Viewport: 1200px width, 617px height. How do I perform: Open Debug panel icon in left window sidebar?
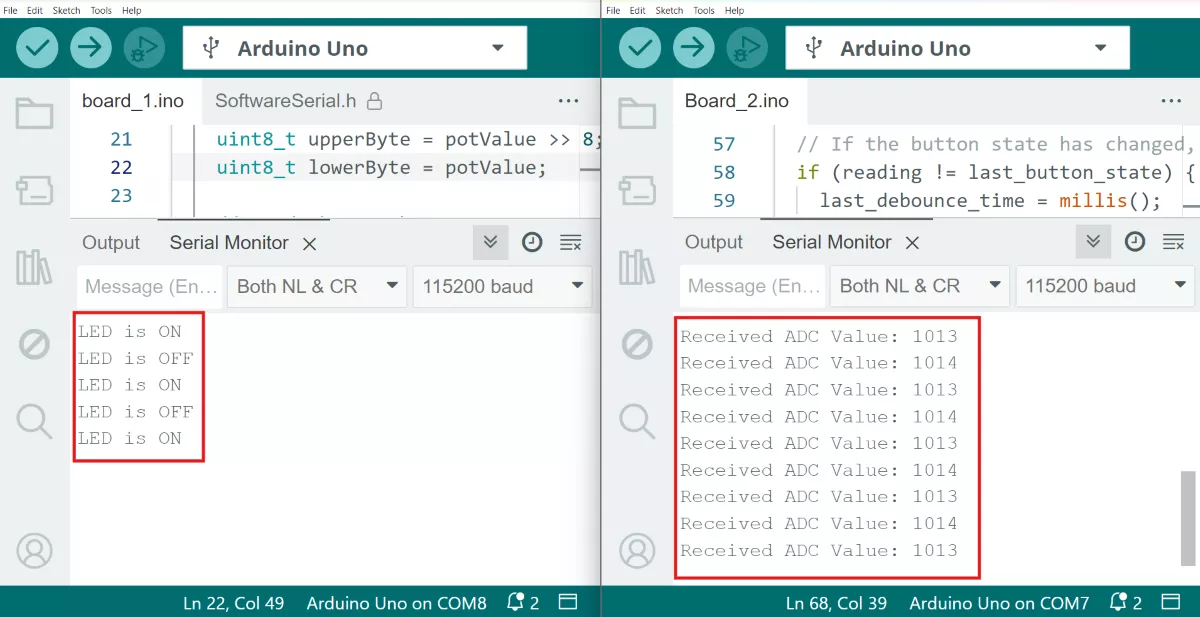pyautogui.click(x=34, y=345)
